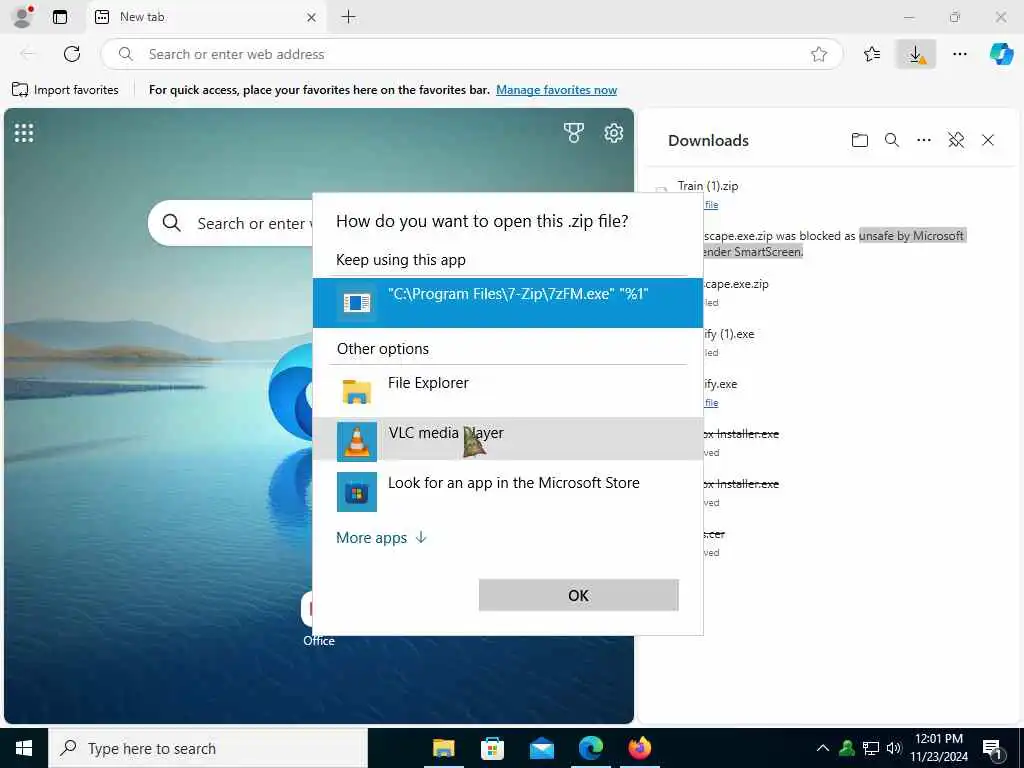Viewport: 1024px width, 768px height.
Task: Open Microsoft Edge taskbar icon
Action: (590, 748)
